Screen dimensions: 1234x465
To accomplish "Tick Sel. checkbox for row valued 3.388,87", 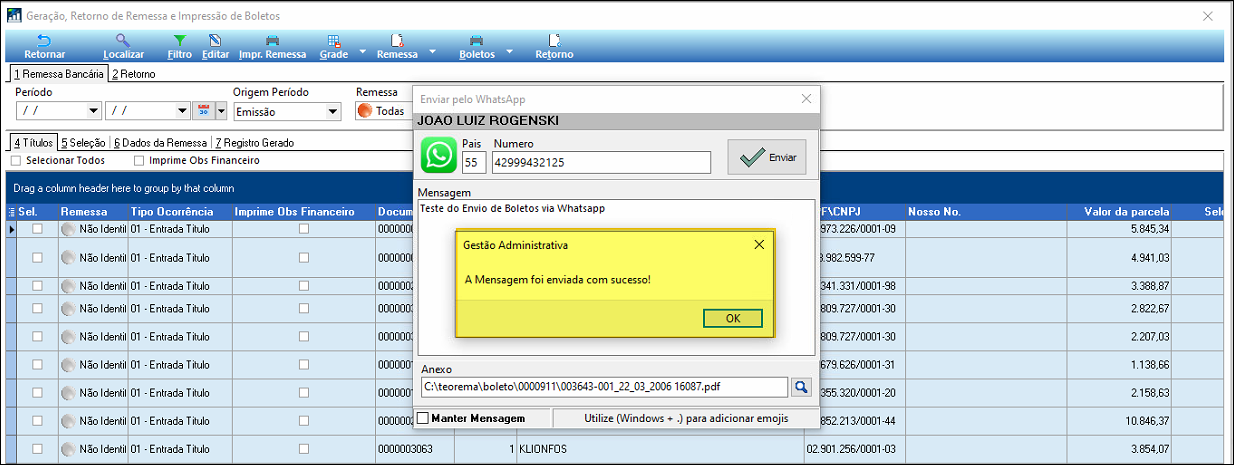I will 37,285.
